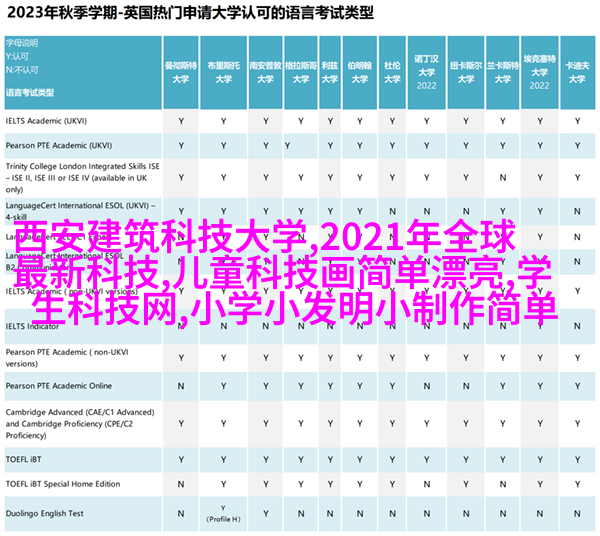This screenshot has height=536, width=600.
Task: Click the 纽卡斯尔大学 column header
Action: coord(466,72)
